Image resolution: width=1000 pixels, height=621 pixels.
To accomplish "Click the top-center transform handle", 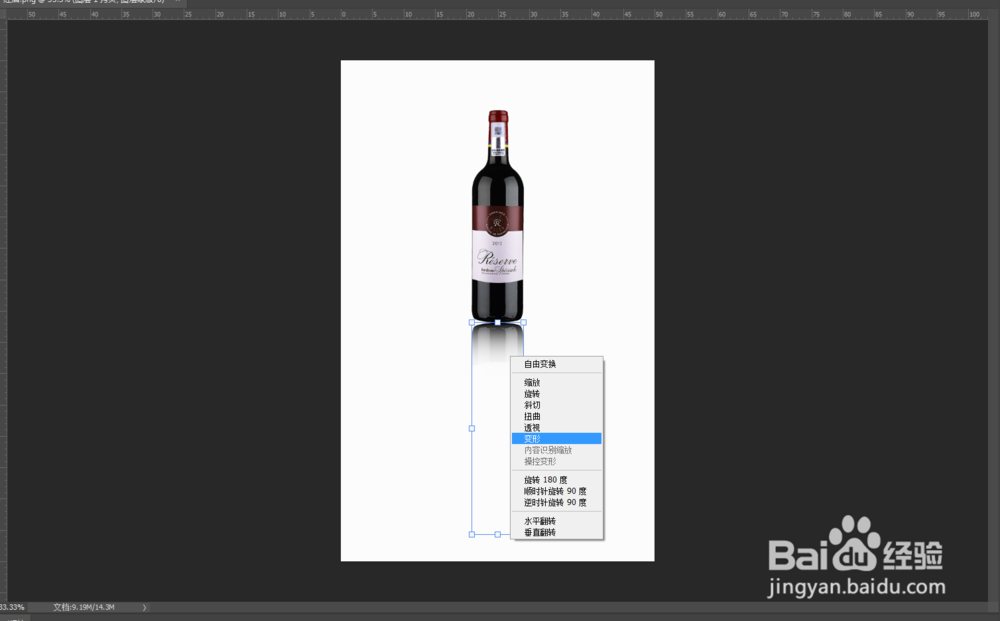I will coord(497,323).
